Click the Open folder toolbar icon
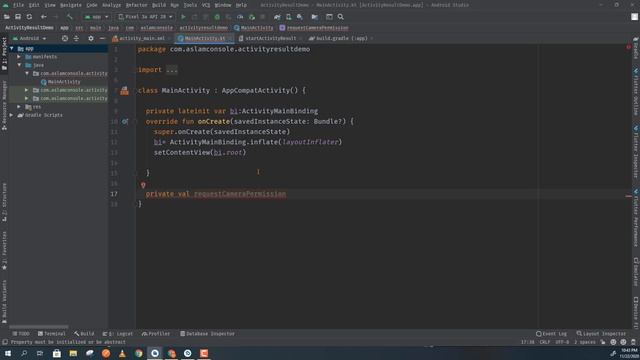Viewport: 640px width, 360px height. pyautogui.click(x=7, y=17)
